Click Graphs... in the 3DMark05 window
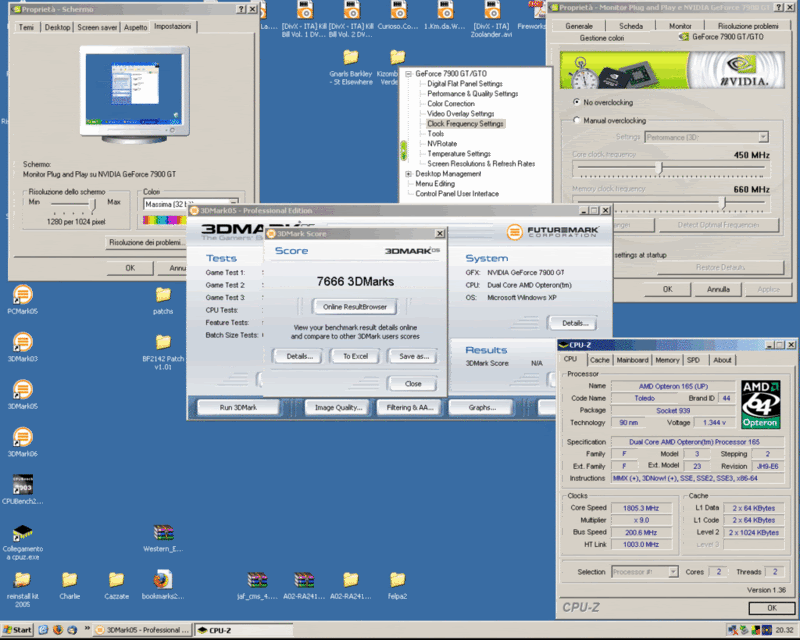800x640 pixels. pyautogui.click(x=482, y=407)
